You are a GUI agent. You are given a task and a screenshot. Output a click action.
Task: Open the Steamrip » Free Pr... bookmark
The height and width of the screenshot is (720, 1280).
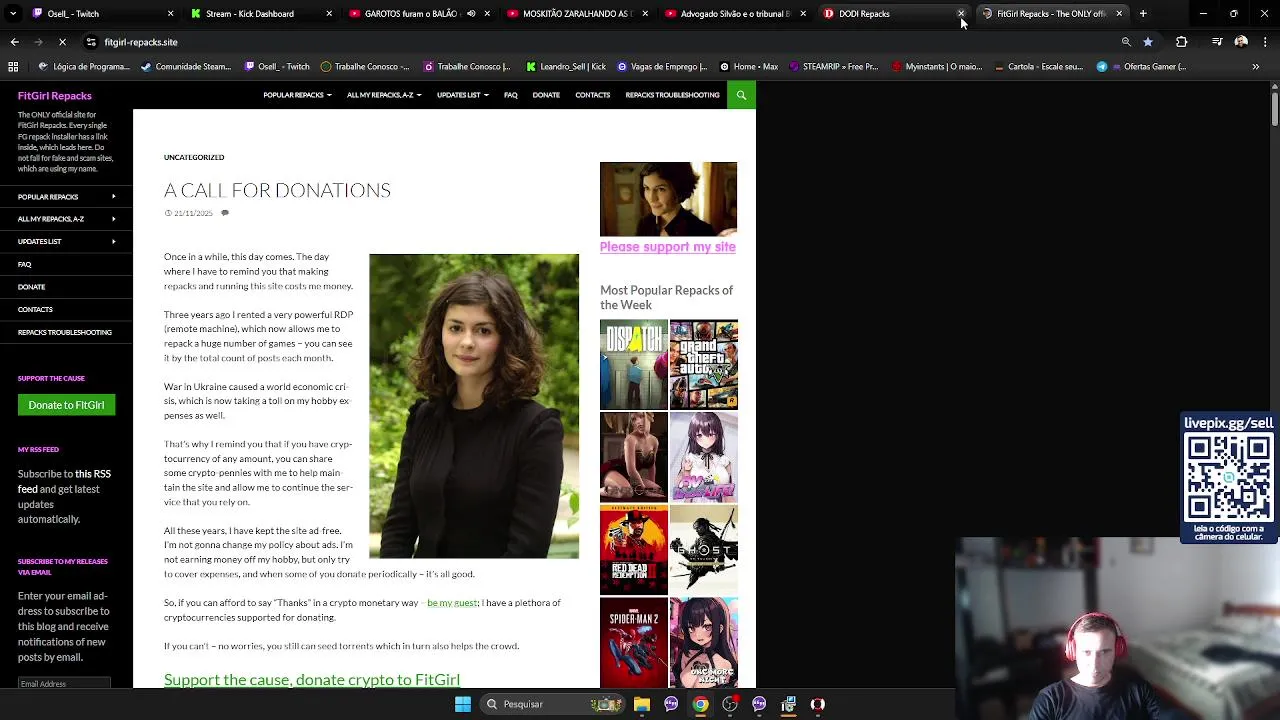pos(832,67)
